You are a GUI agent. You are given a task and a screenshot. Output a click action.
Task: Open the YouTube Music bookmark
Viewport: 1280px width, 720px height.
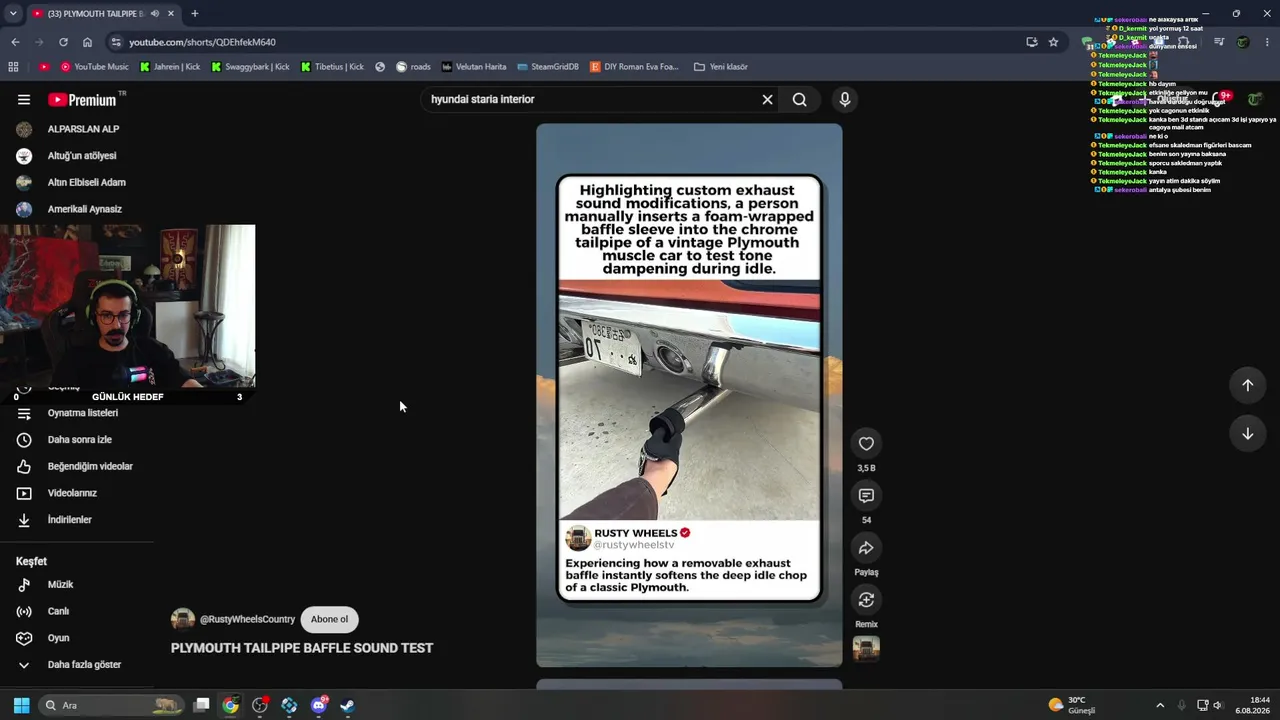(95, 67)
